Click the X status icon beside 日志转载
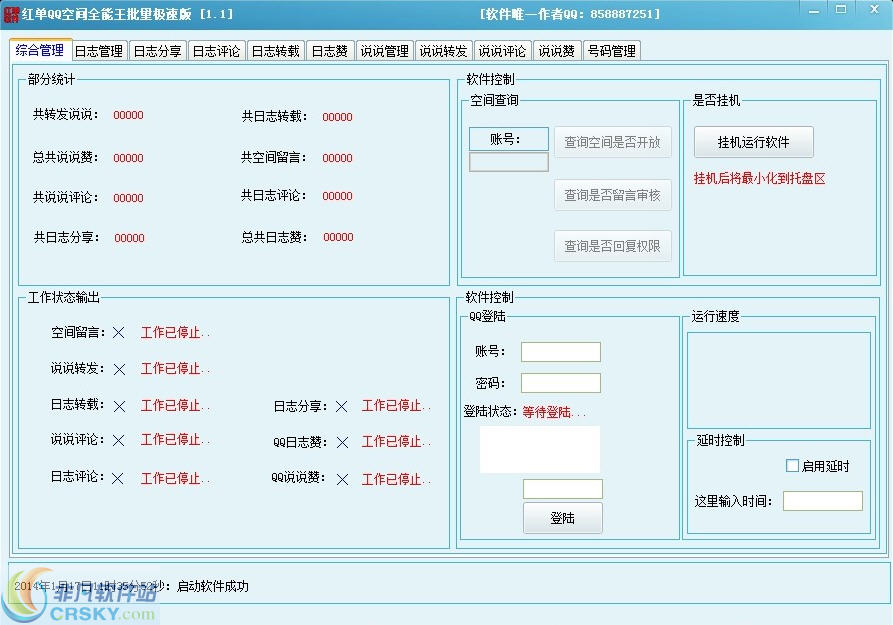The image size is (893, 625). coord(119,406)
